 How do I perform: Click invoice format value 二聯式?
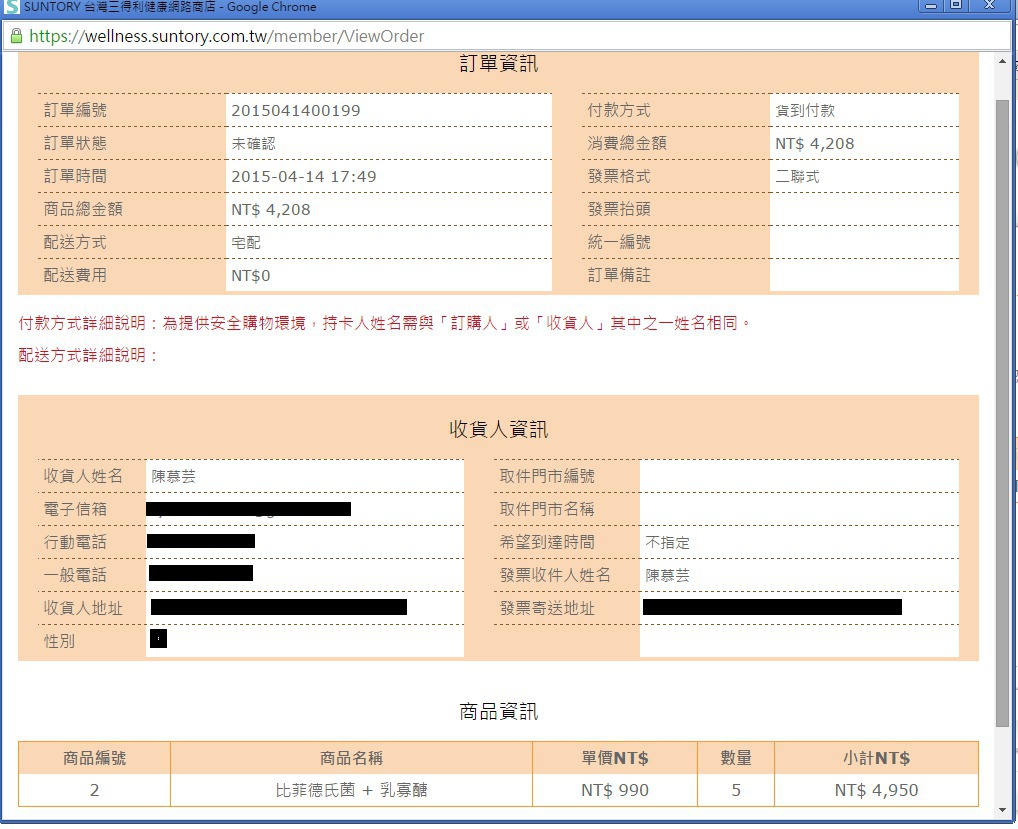coord(797,177)
